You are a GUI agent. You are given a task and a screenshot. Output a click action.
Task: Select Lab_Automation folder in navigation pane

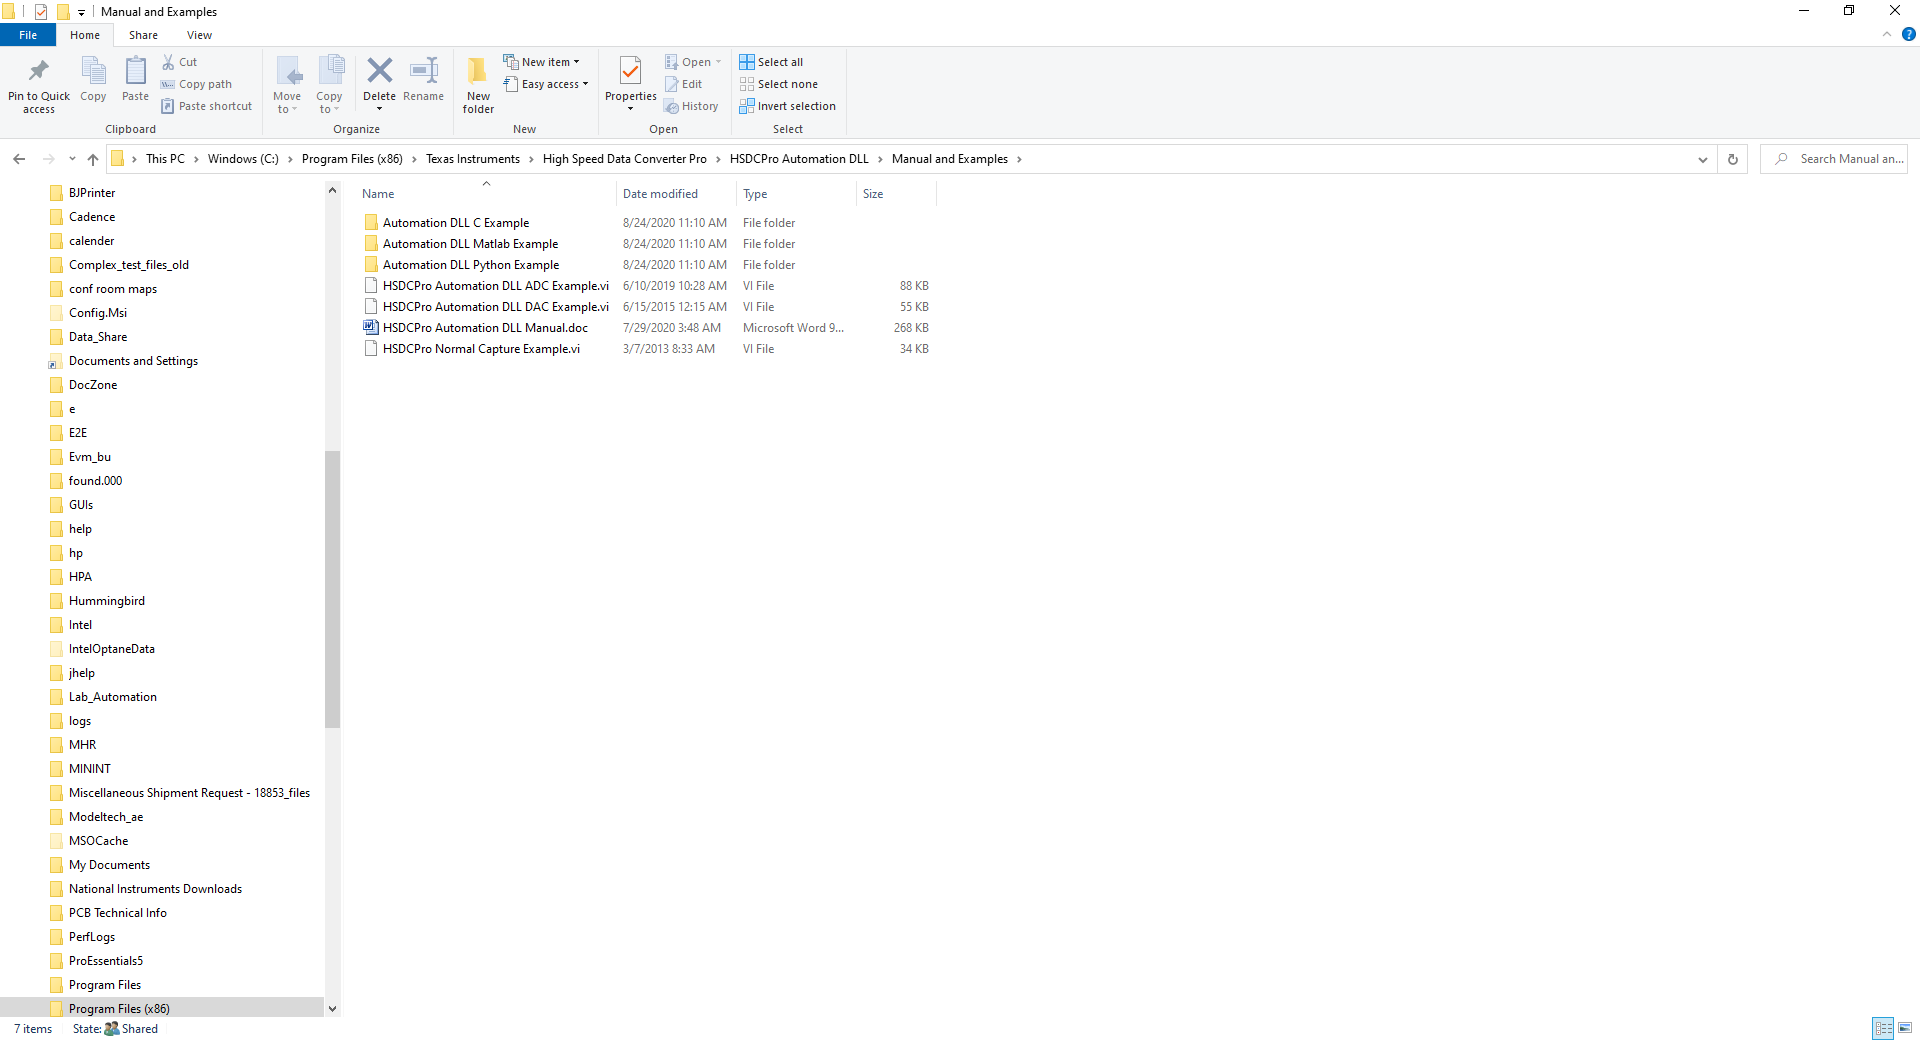click(112, 697)
